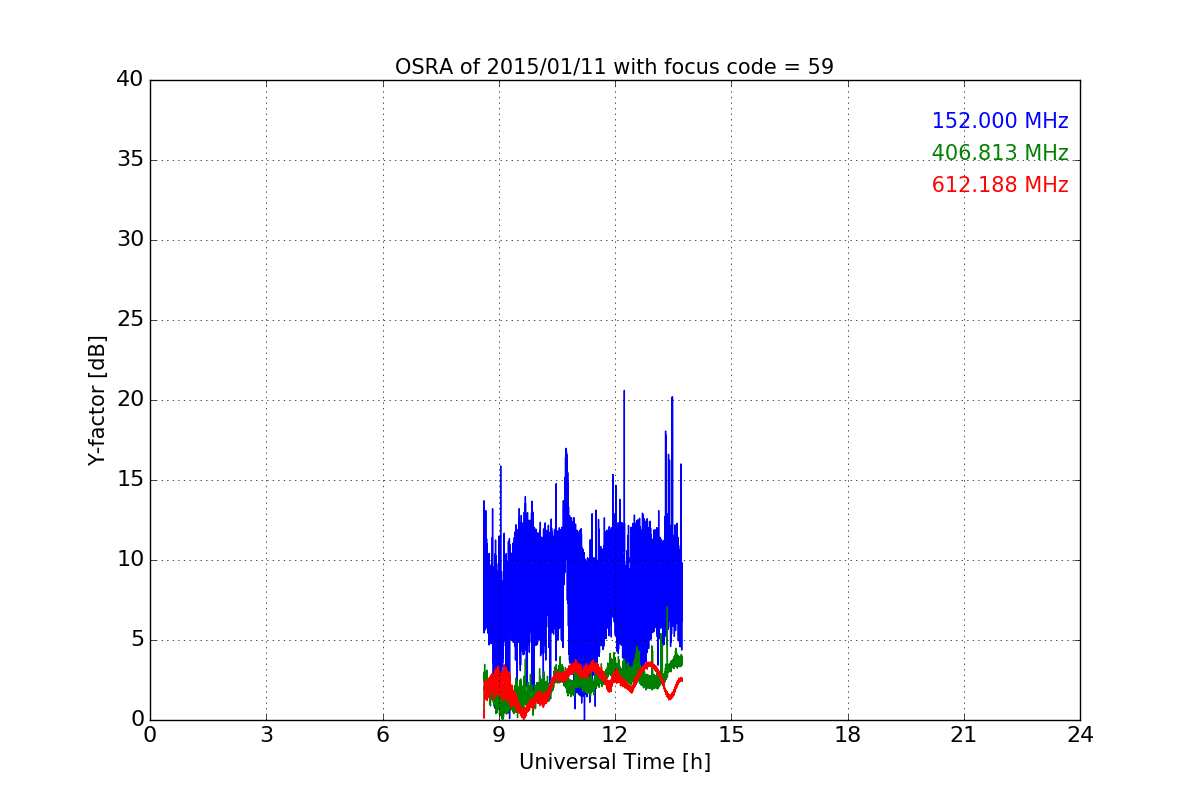This screenshot has width=1200, height=800.
Task: Click the x-axis tick label 18
Action: (x=848, y=735)
